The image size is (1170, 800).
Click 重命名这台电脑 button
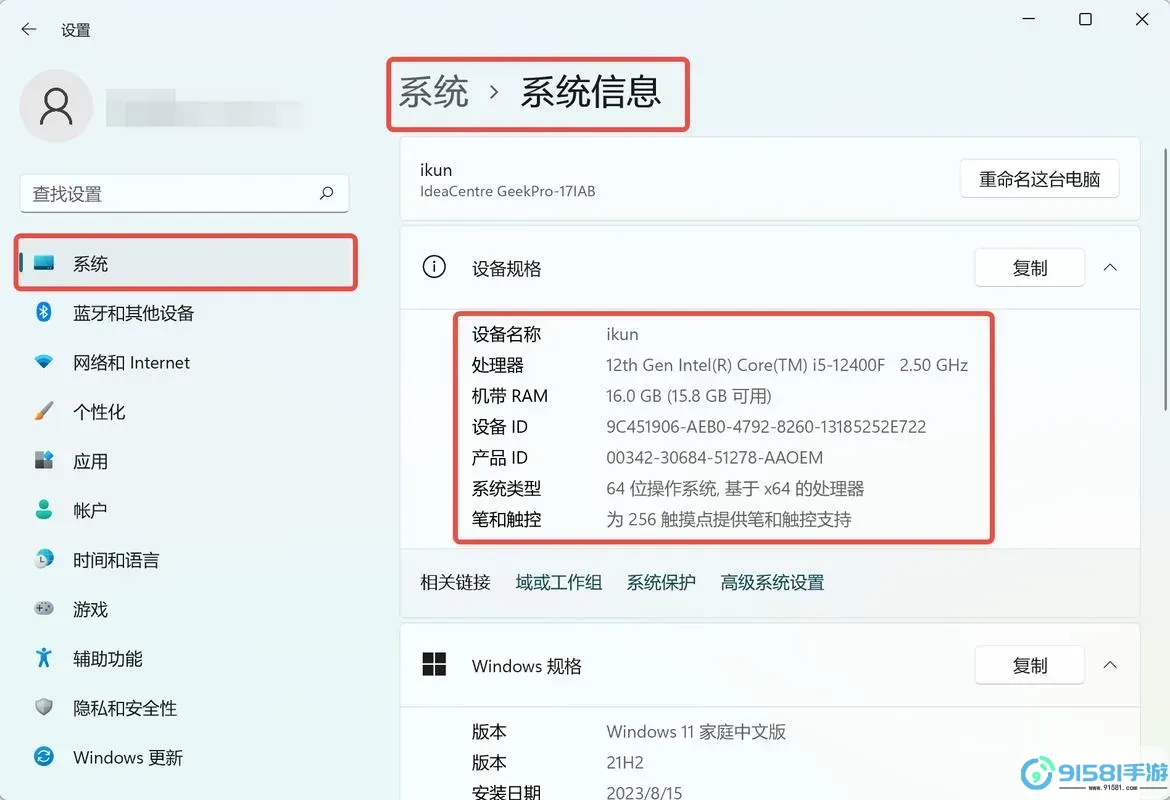pyautogui.click(x=1039, y=179)
